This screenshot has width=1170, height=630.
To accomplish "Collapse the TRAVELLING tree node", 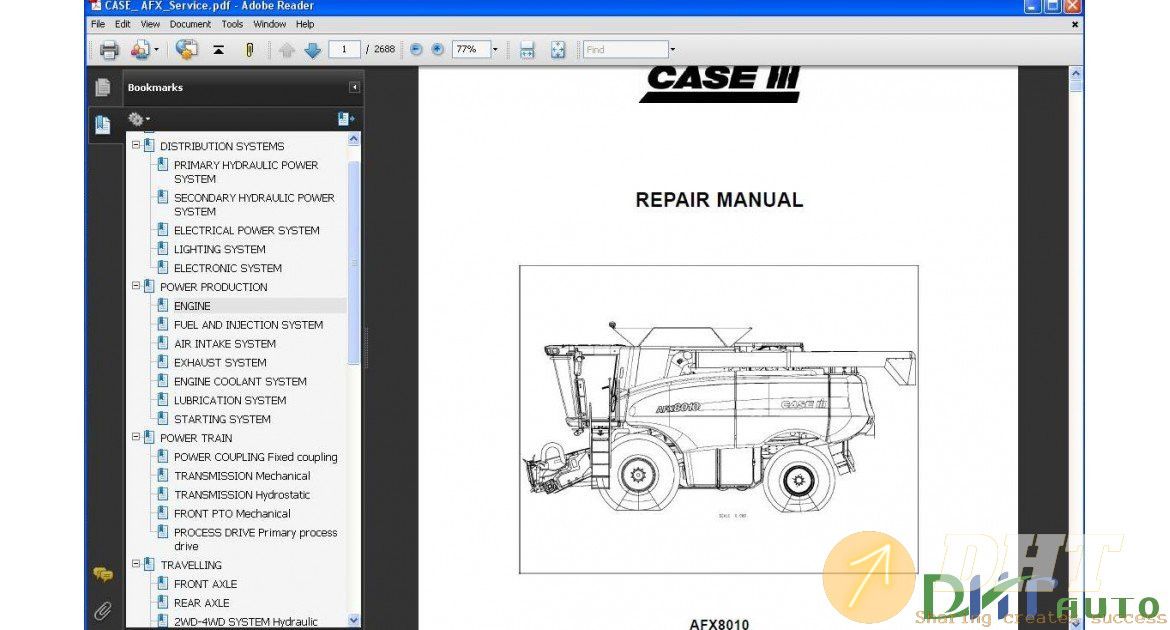I will pyautogui.click(x=136, y=564).
